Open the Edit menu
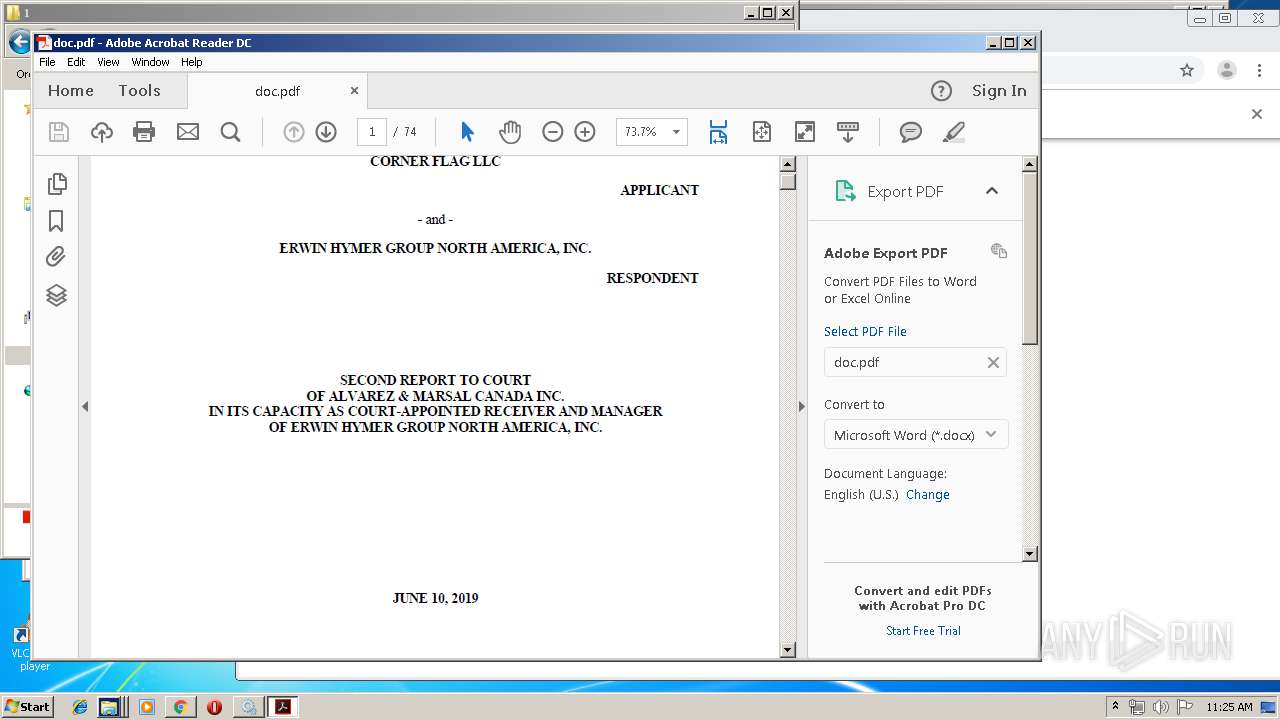1280x720 pixels. pyautogui.click(x=76, y=62)
